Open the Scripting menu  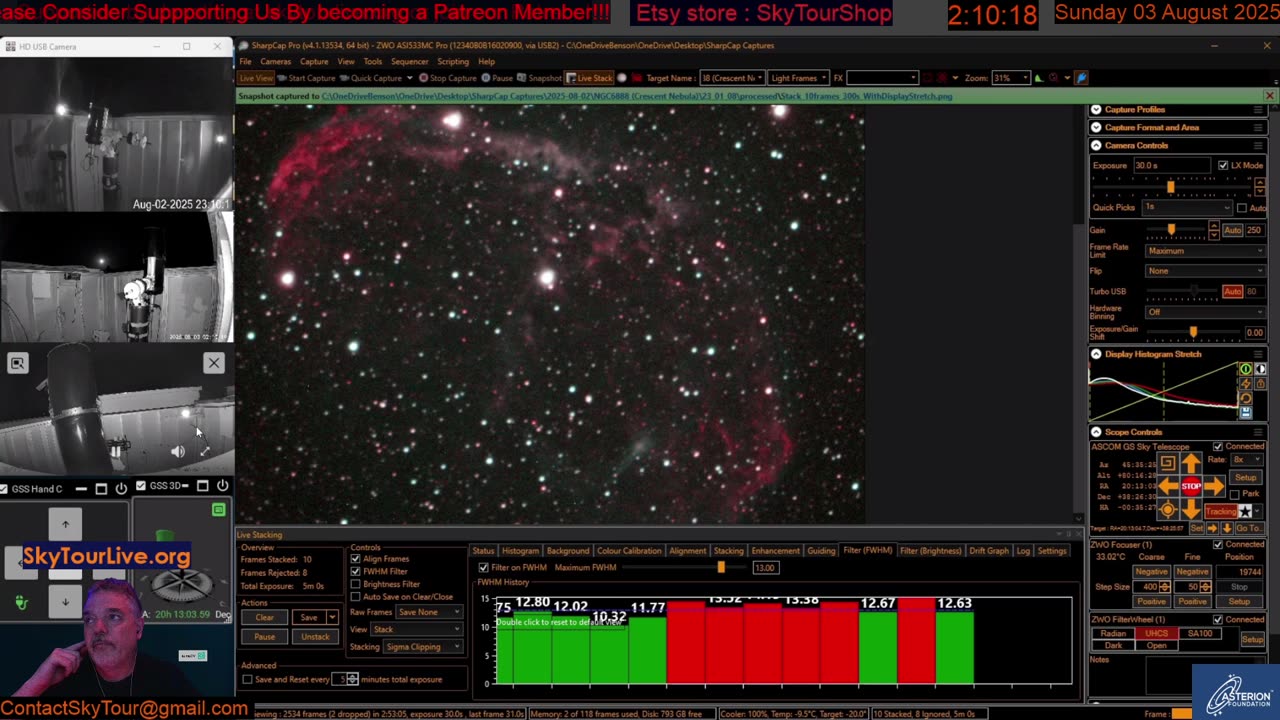tap(452, 62)
